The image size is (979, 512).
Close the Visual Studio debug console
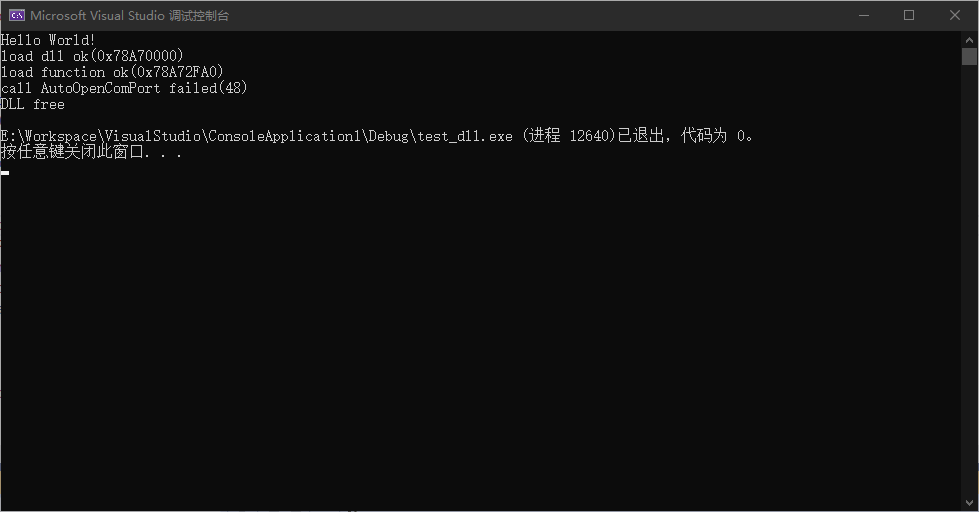pos(955,16)
